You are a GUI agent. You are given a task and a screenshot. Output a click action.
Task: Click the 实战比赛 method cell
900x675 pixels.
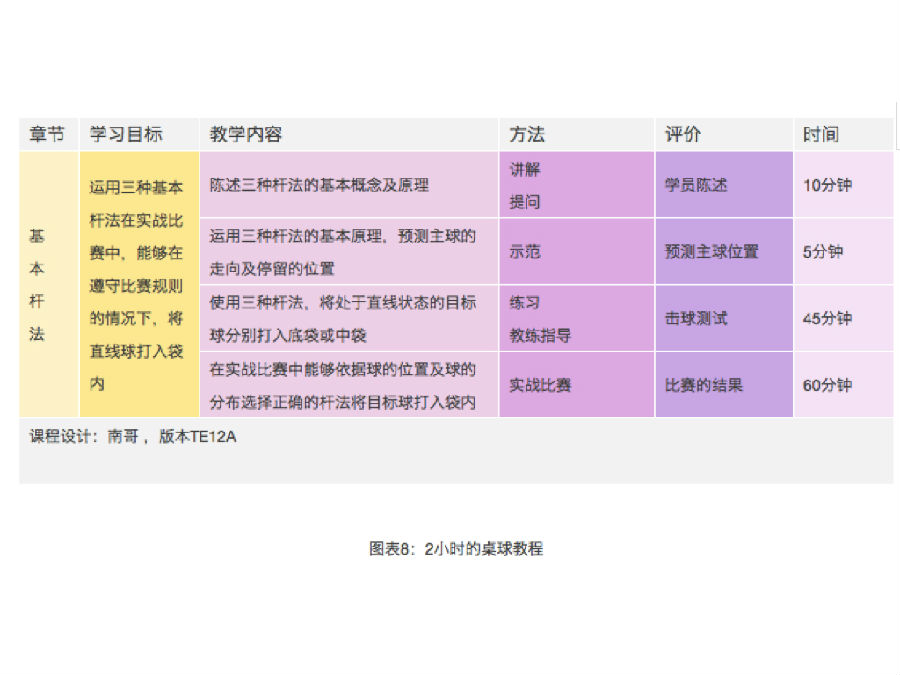[577, 385]
